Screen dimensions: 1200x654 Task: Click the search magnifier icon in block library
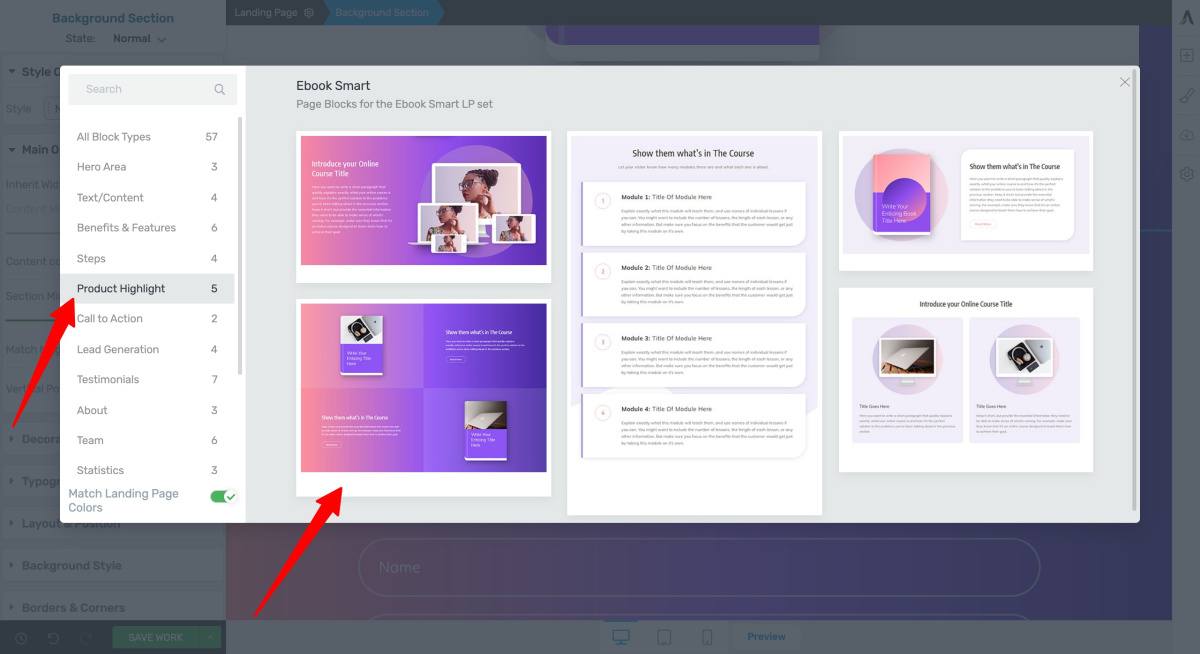[x=220, y=89]
